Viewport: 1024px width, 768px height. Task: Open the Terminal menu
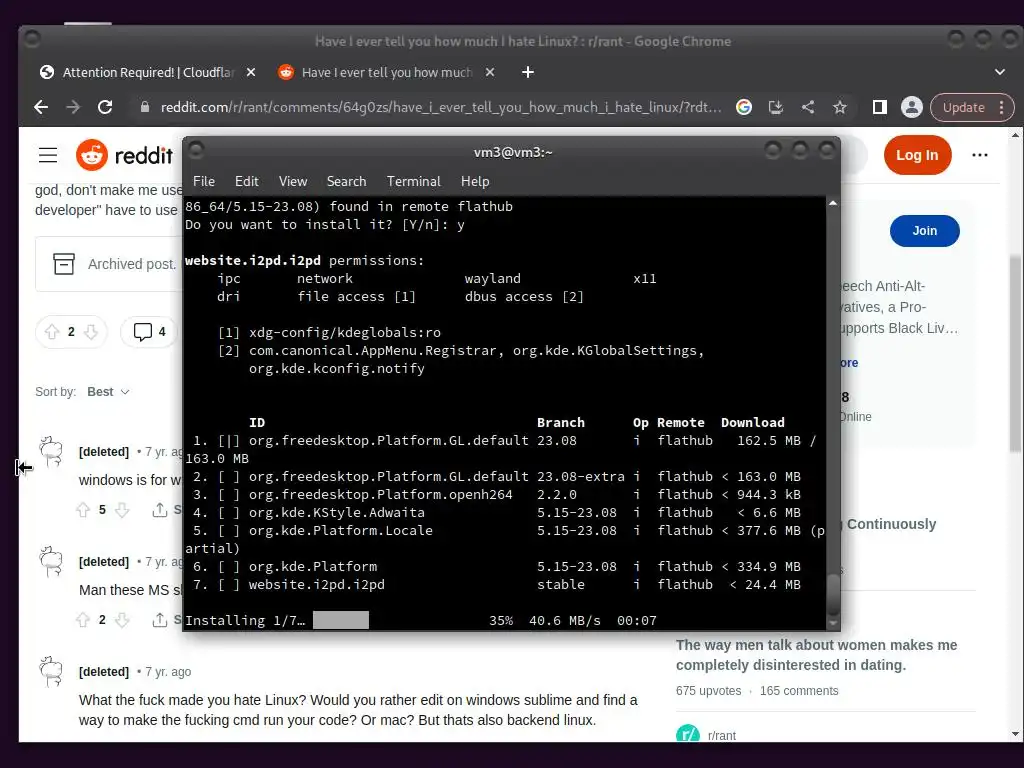tap(413, 181)
